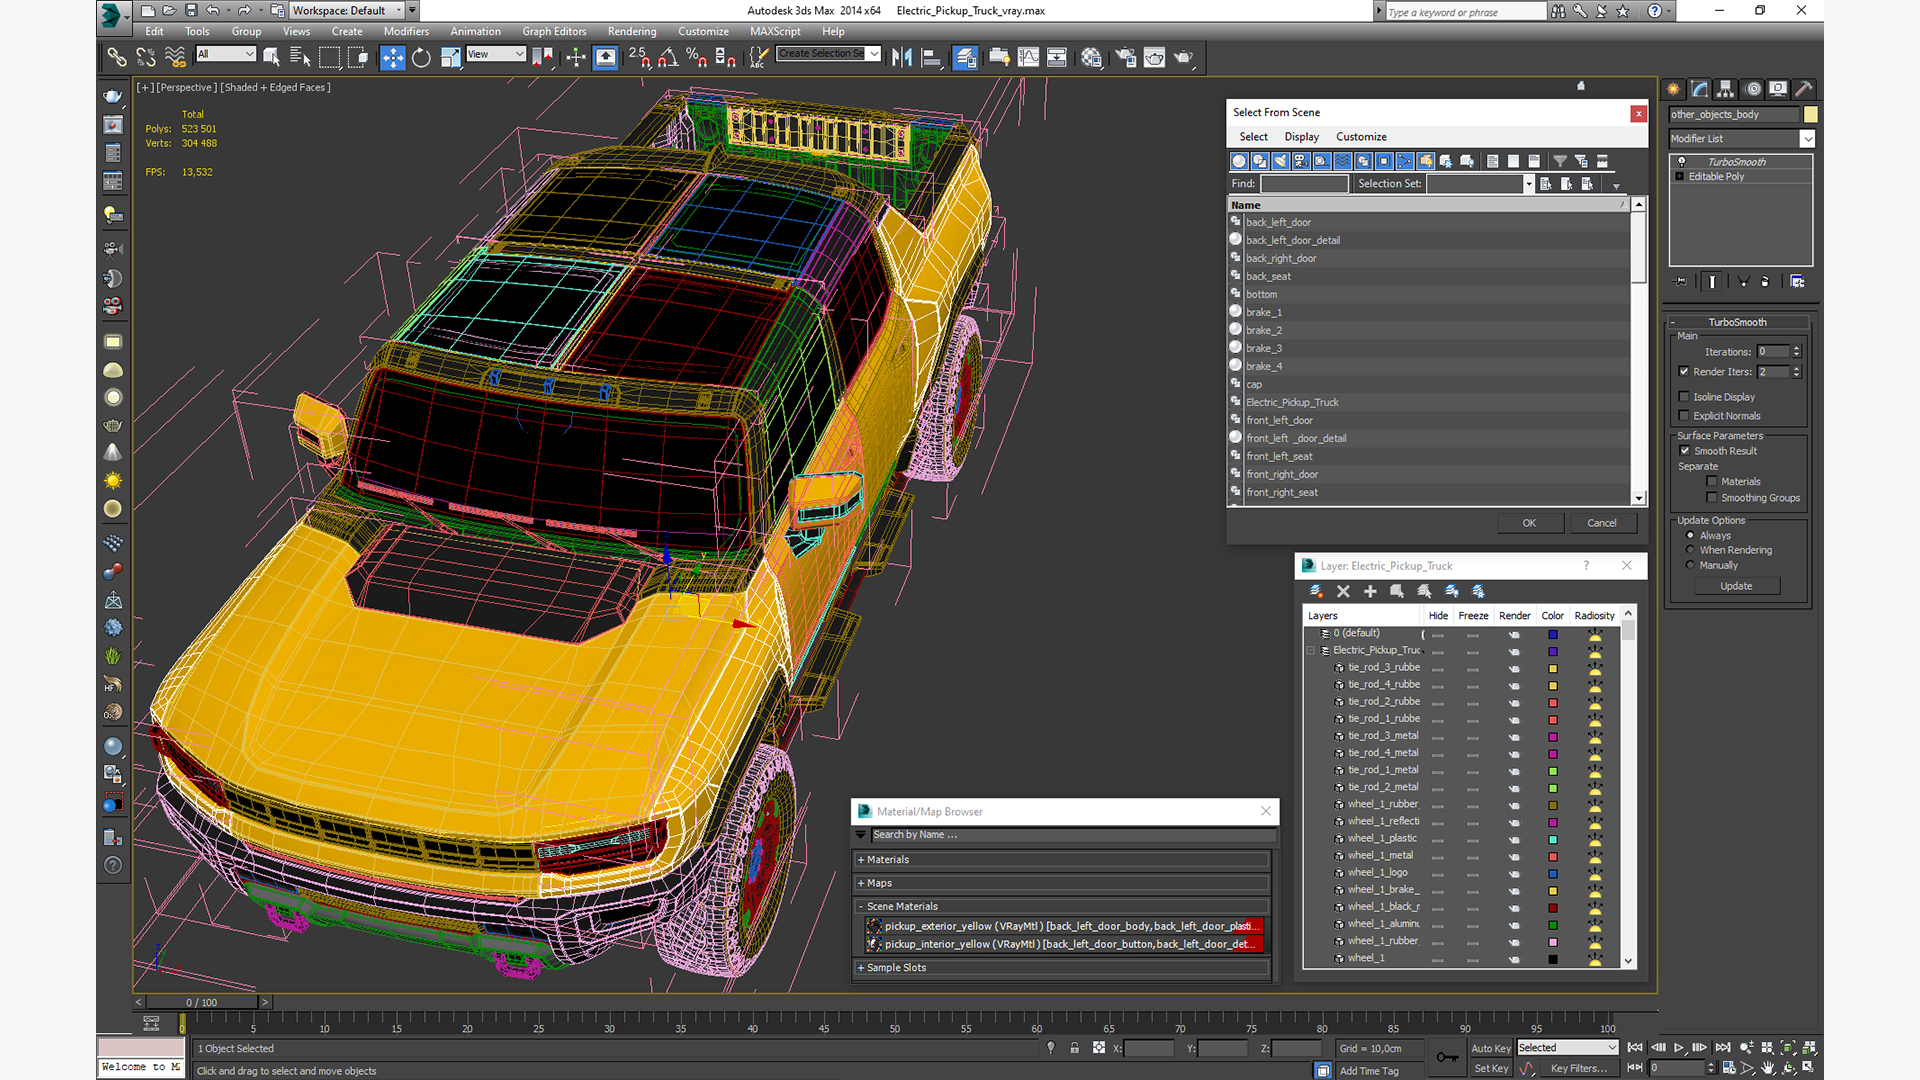The image size is (1920, 1080).
Task: Open the Modifier List dropdown
Action: [1808, 139]
